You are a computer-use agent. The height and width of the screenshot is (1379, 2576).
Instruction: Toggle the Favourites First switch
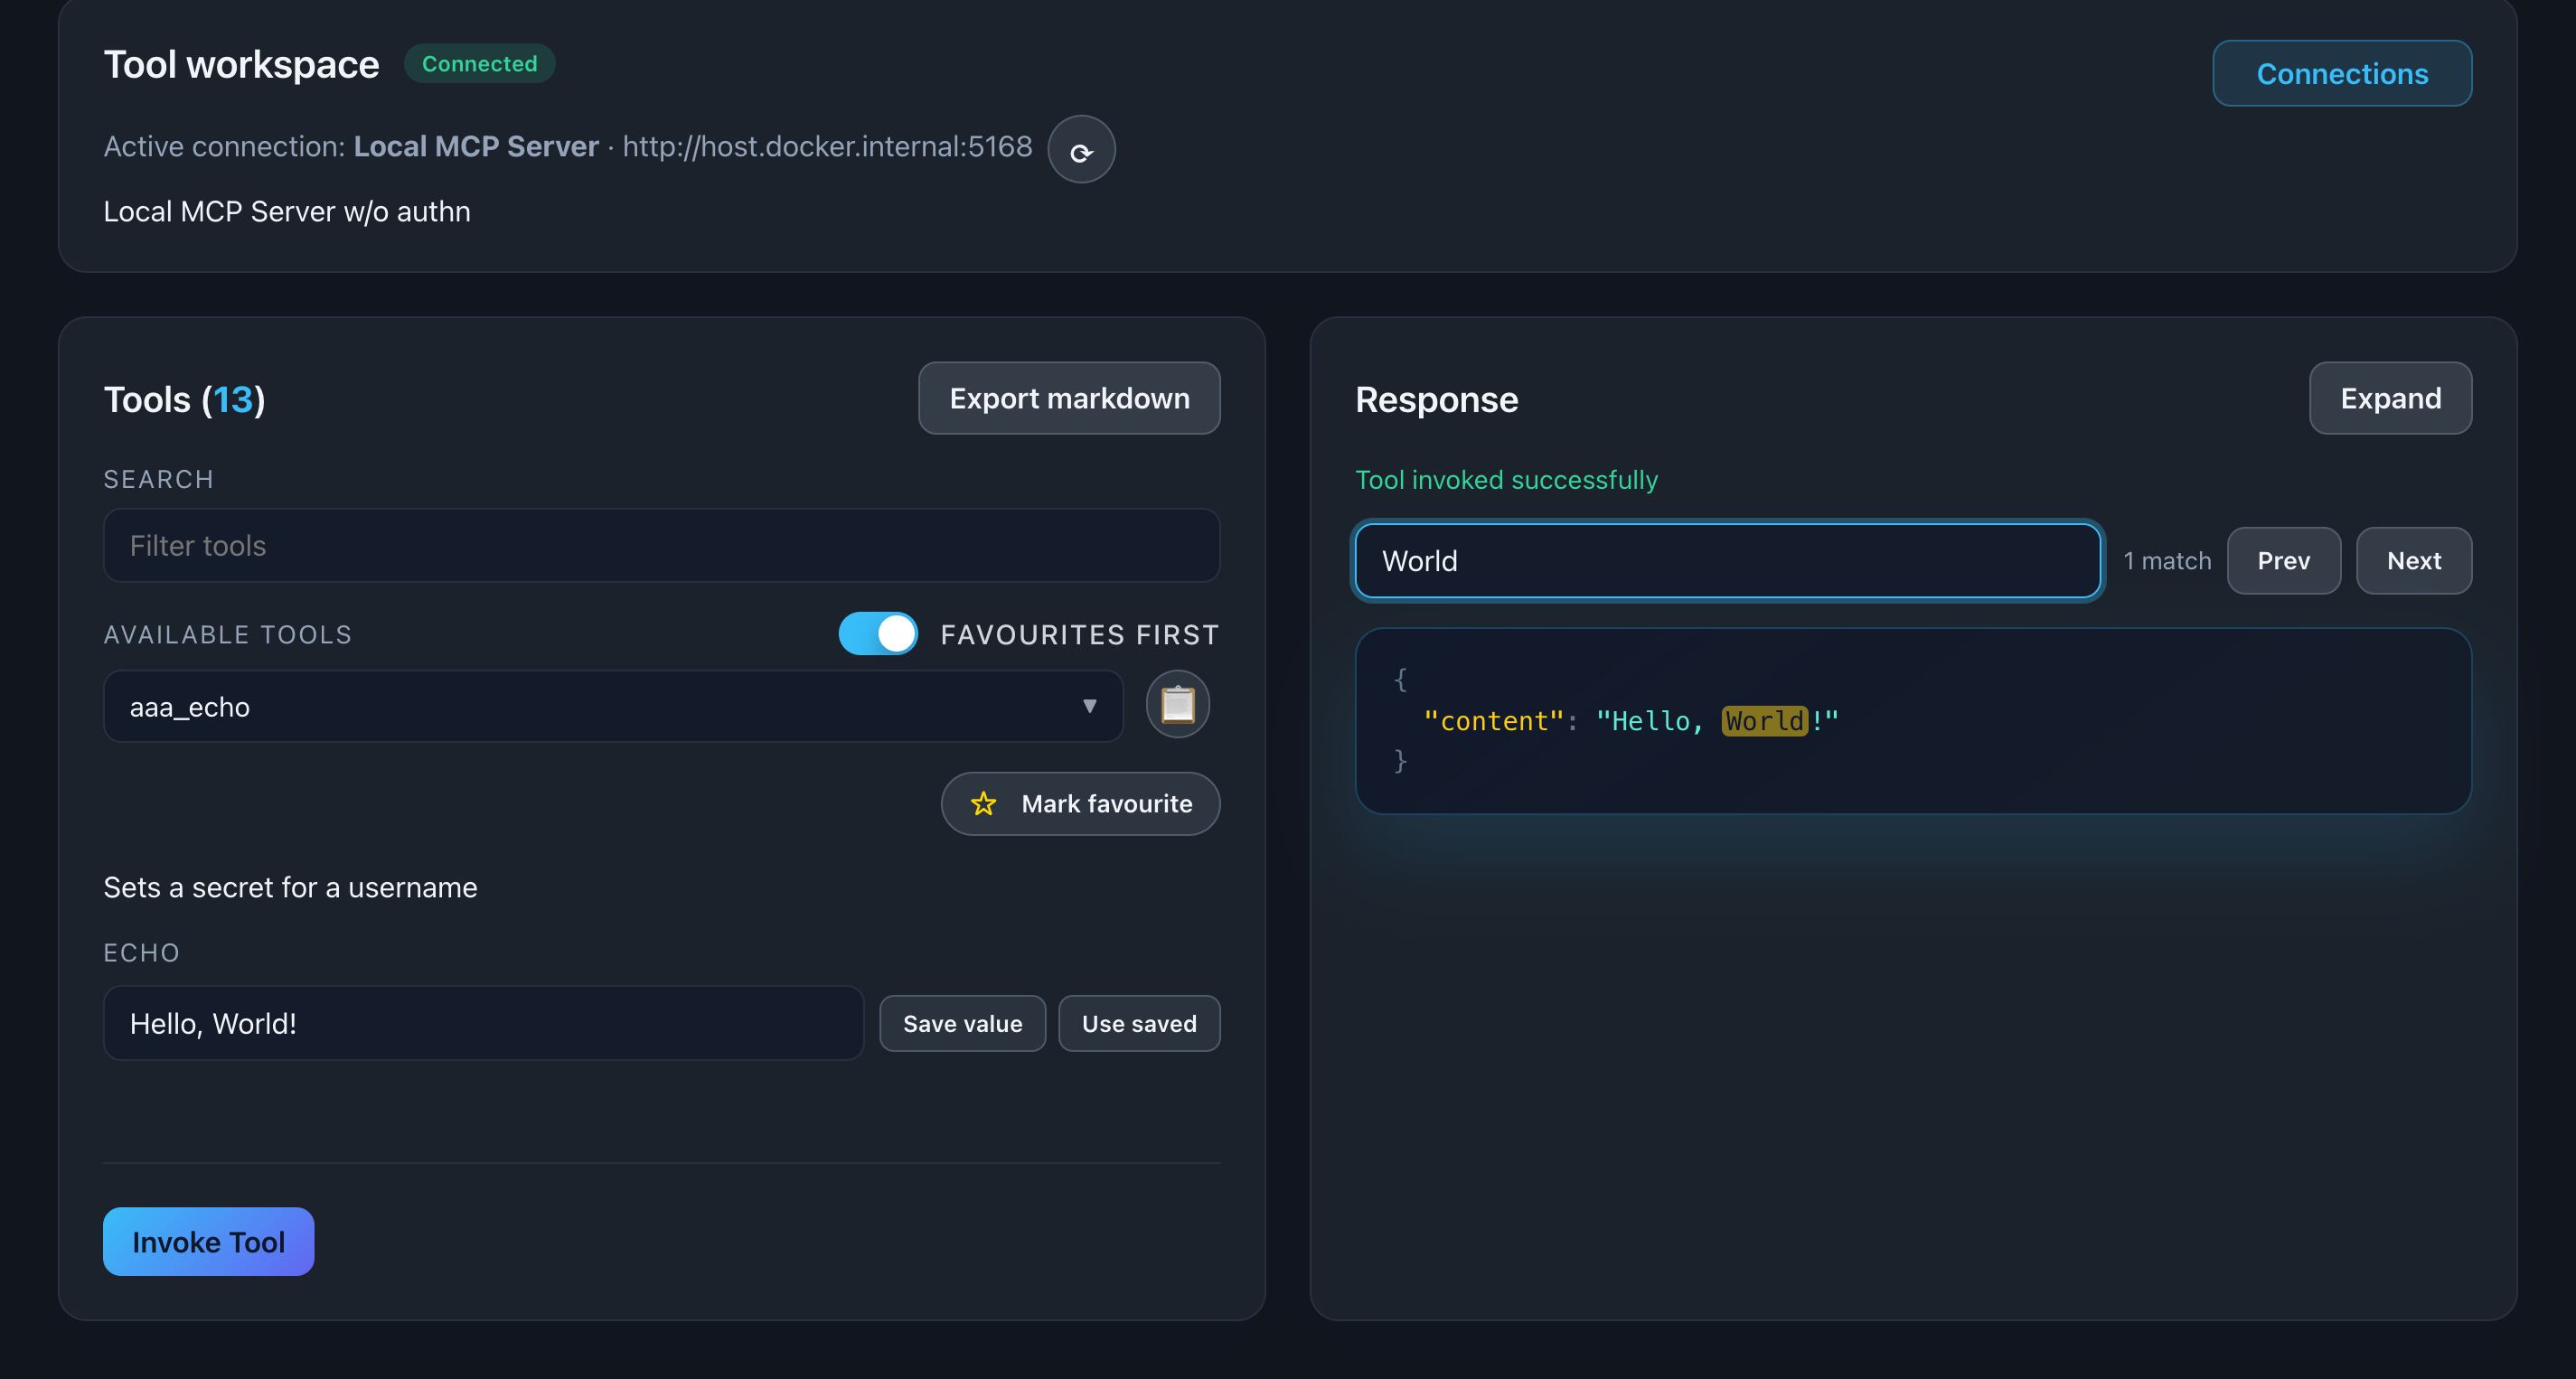pyautogui.click(x=877, y=634)
